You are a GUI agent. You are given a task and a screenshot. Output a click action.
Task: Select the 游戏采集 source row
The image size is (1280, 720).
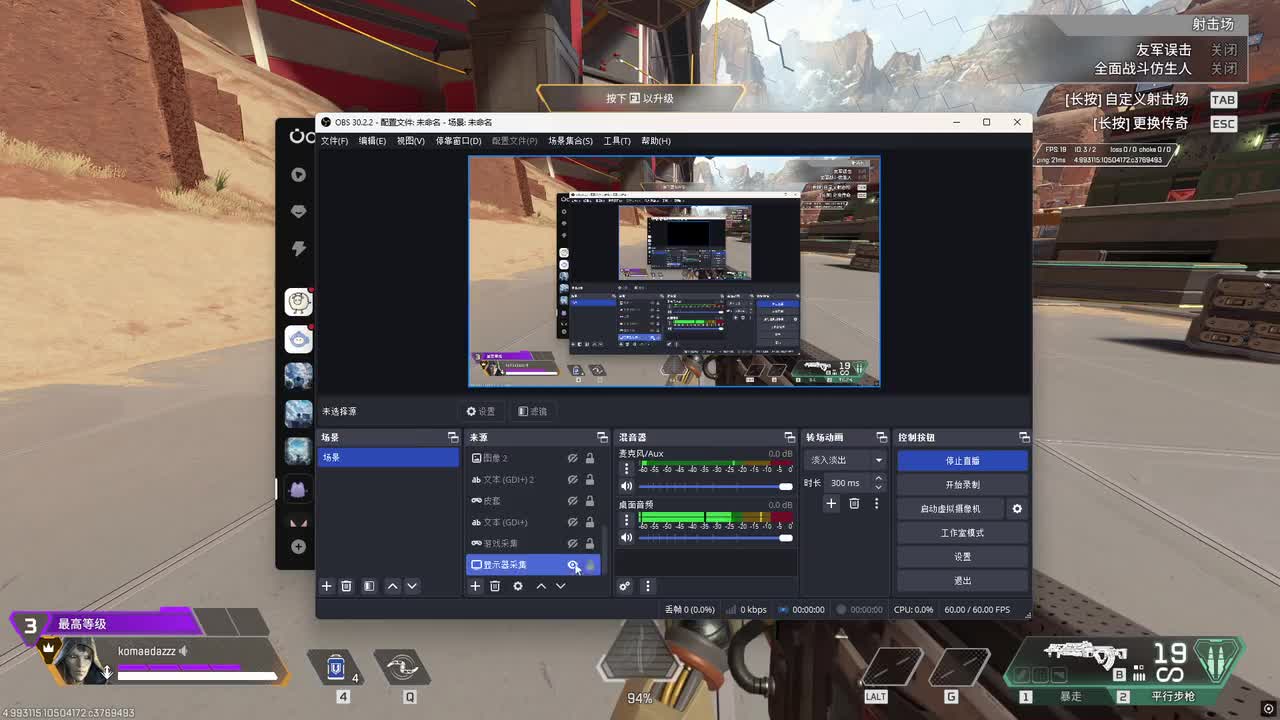533,544
